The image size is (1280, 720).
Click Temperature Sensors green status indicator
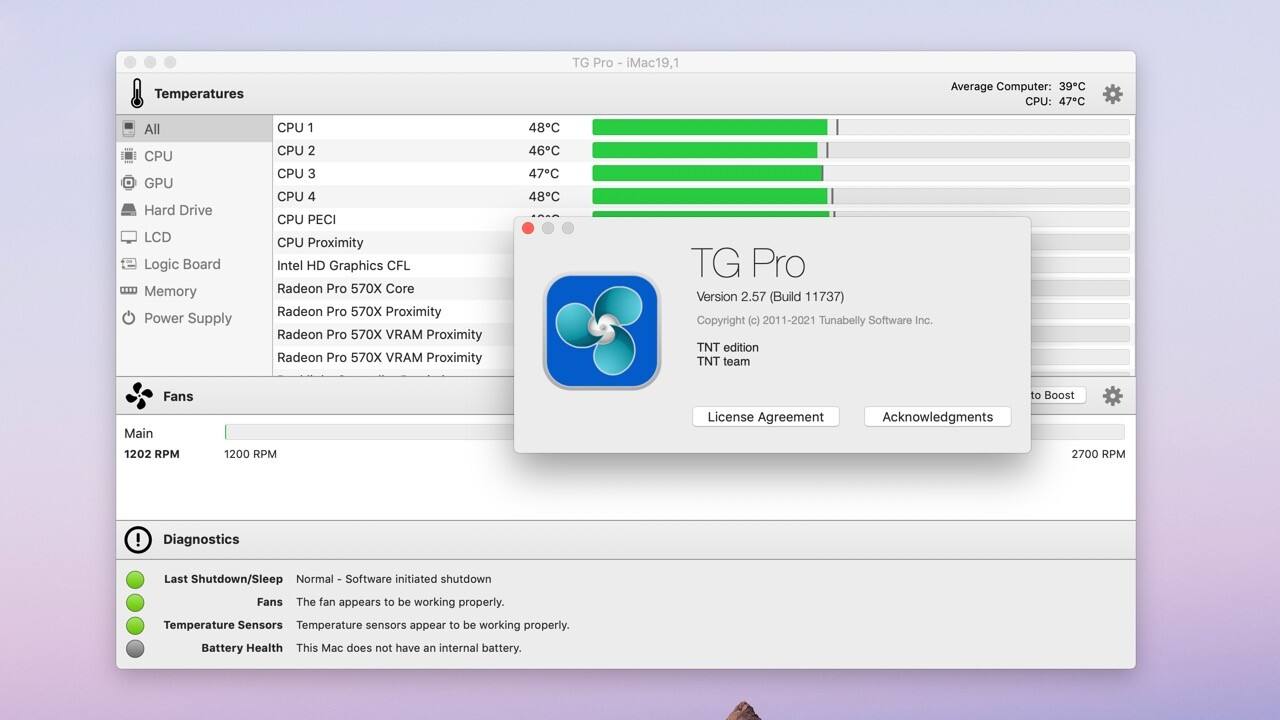coord(135,625)
